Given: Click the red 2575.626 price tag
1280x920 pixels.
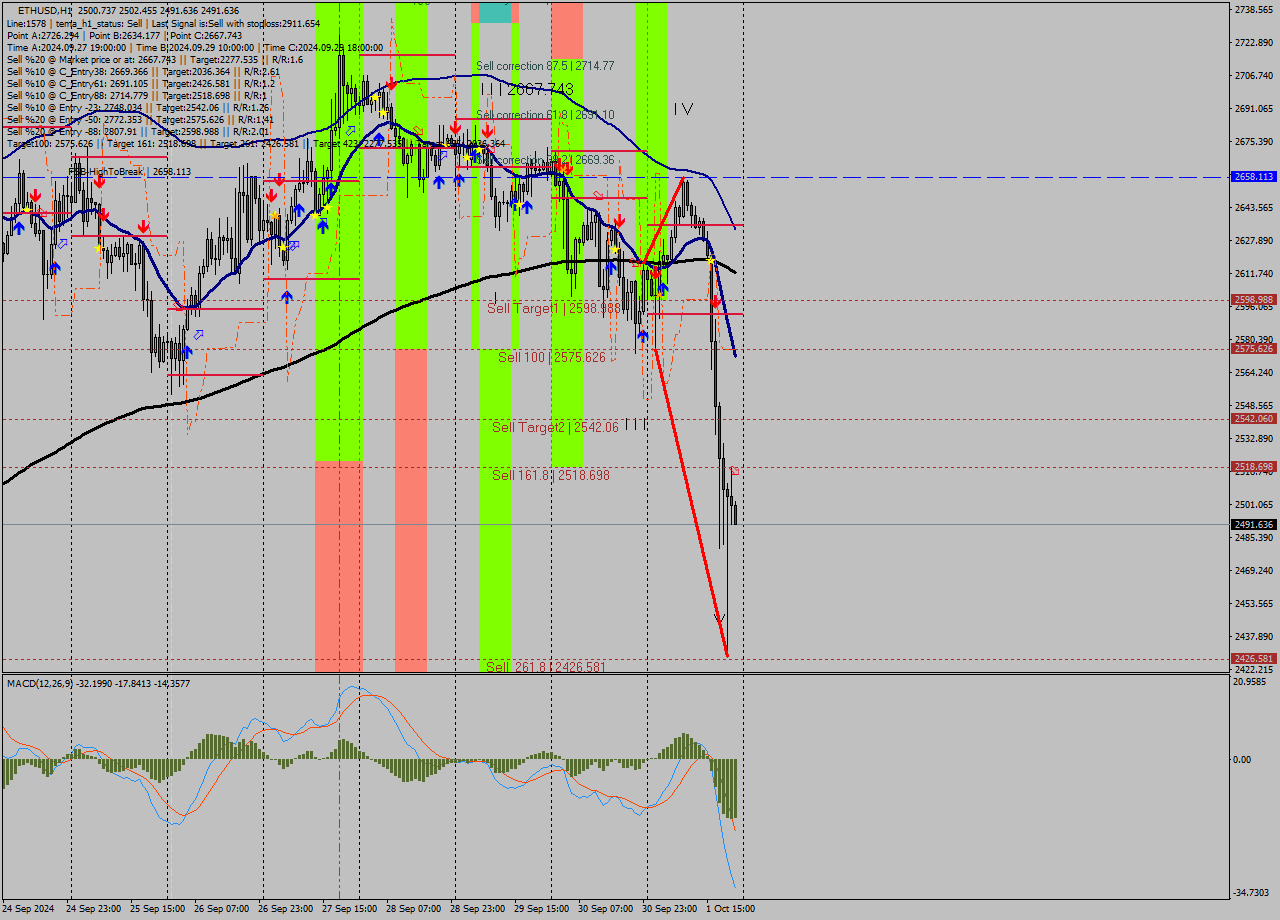Looking at the screenshot, I should [x=1254, y=348].
